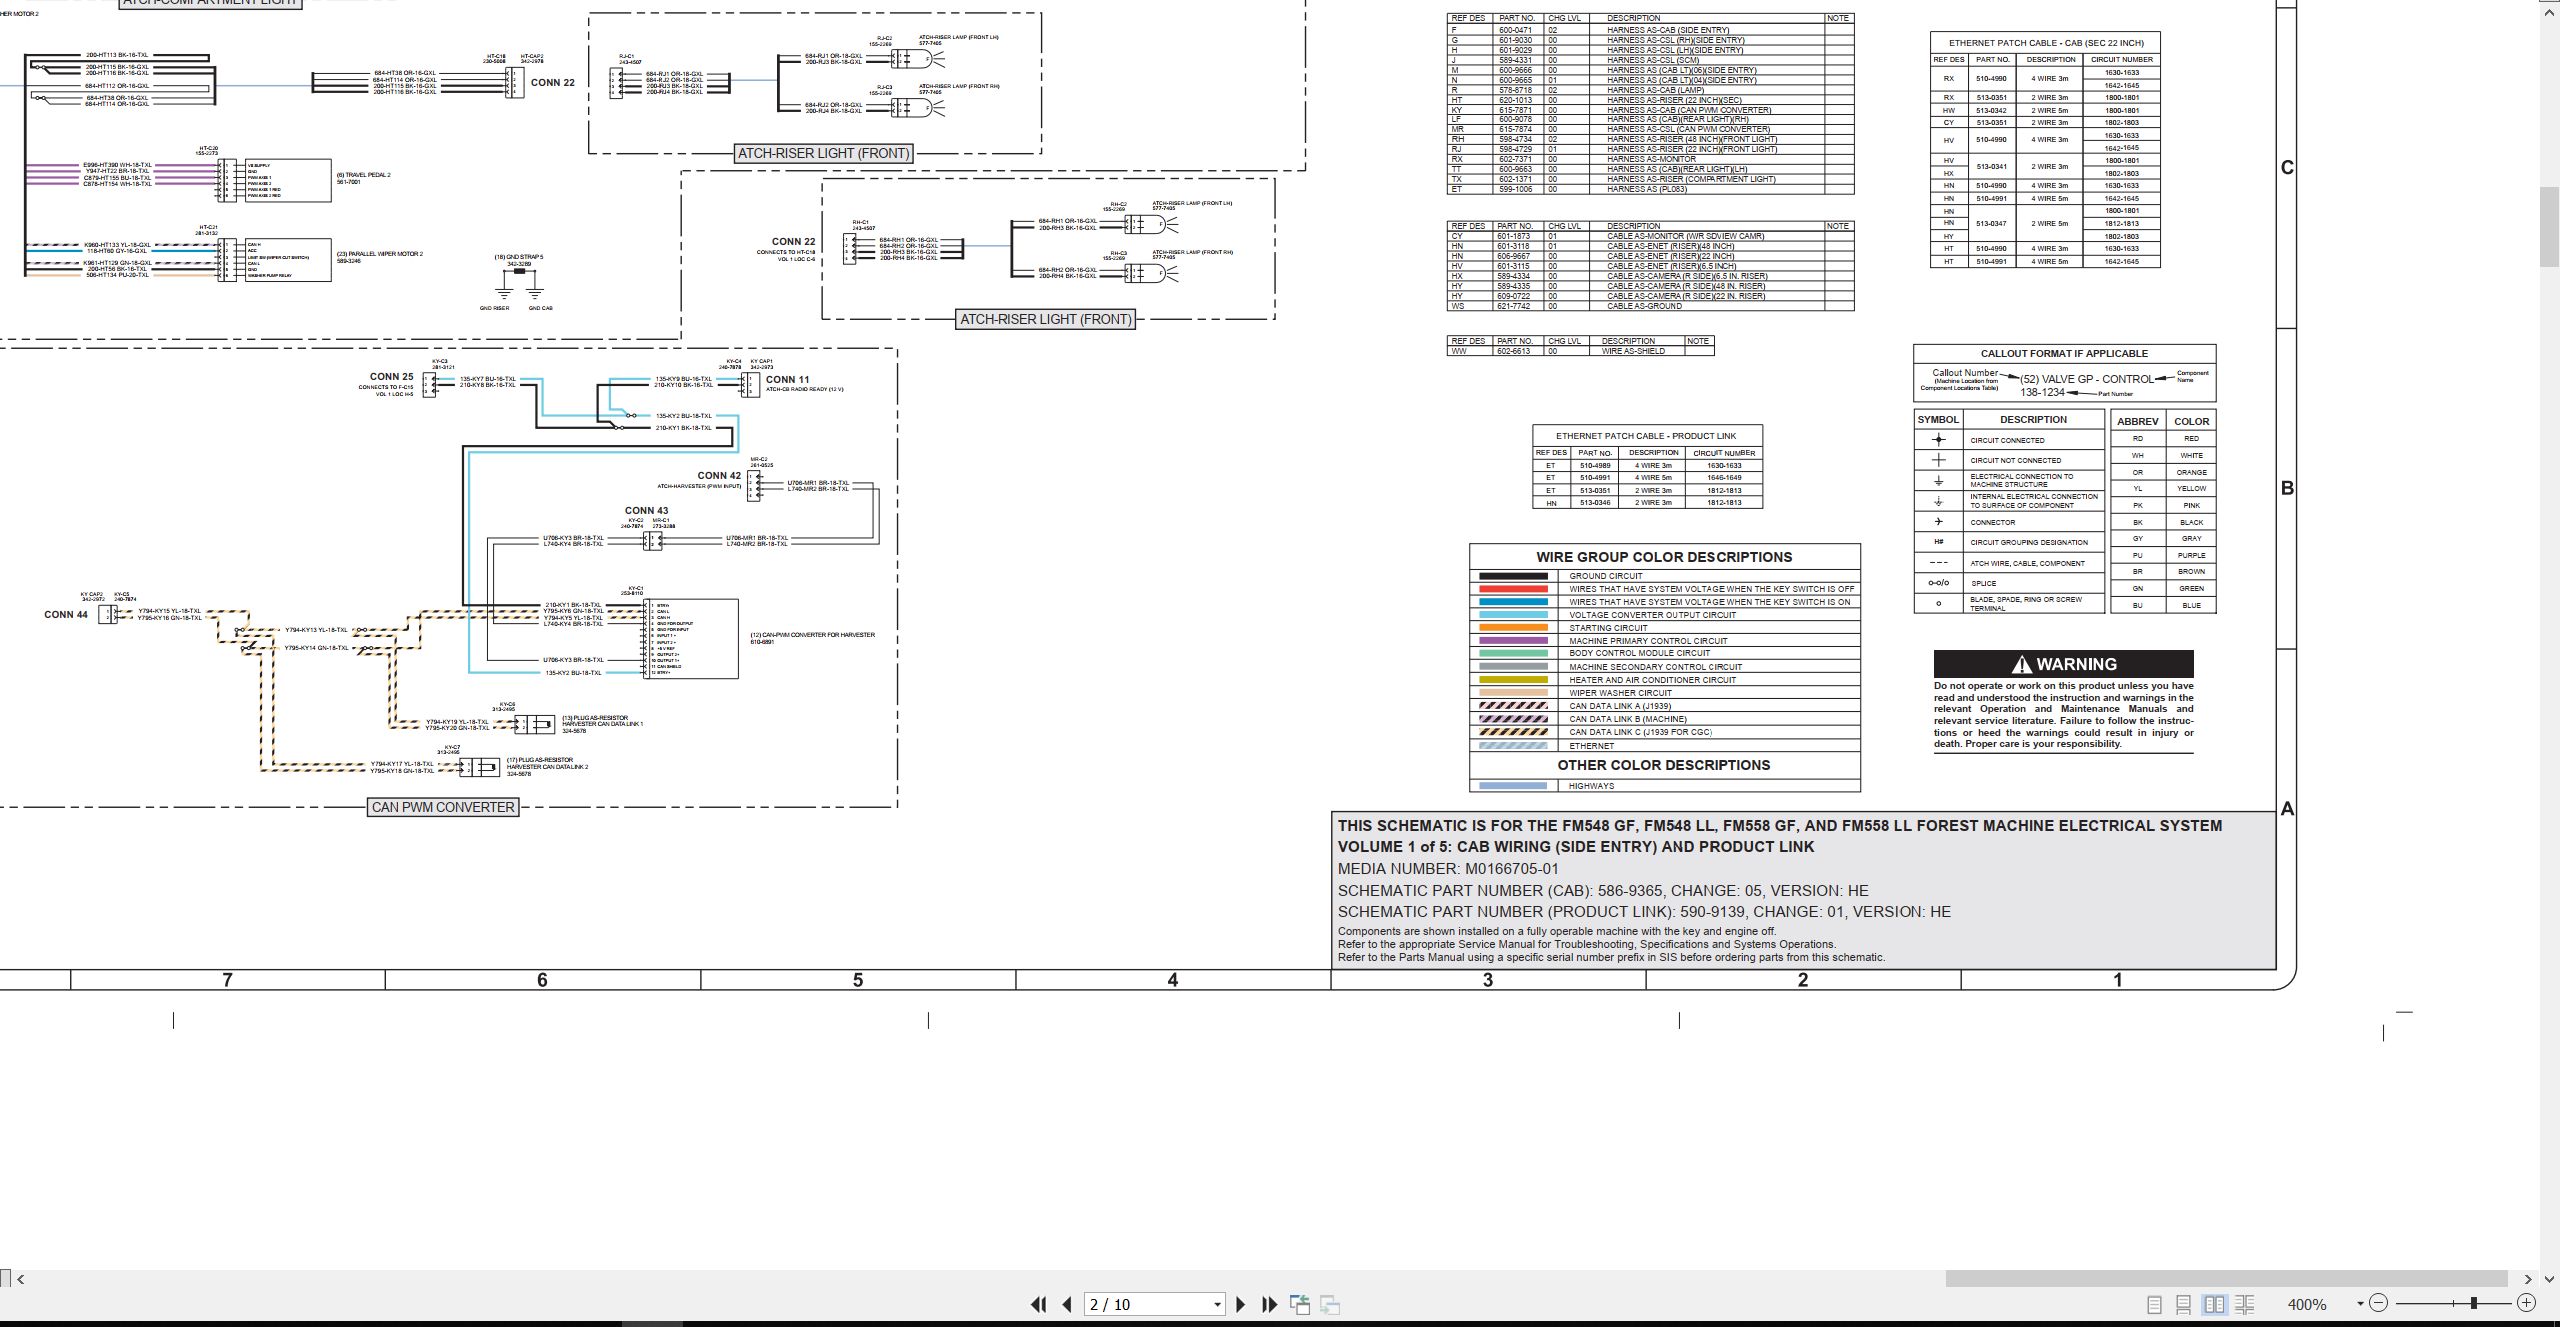
Task: Switch to single page layout
Action: point(2155,1304)
